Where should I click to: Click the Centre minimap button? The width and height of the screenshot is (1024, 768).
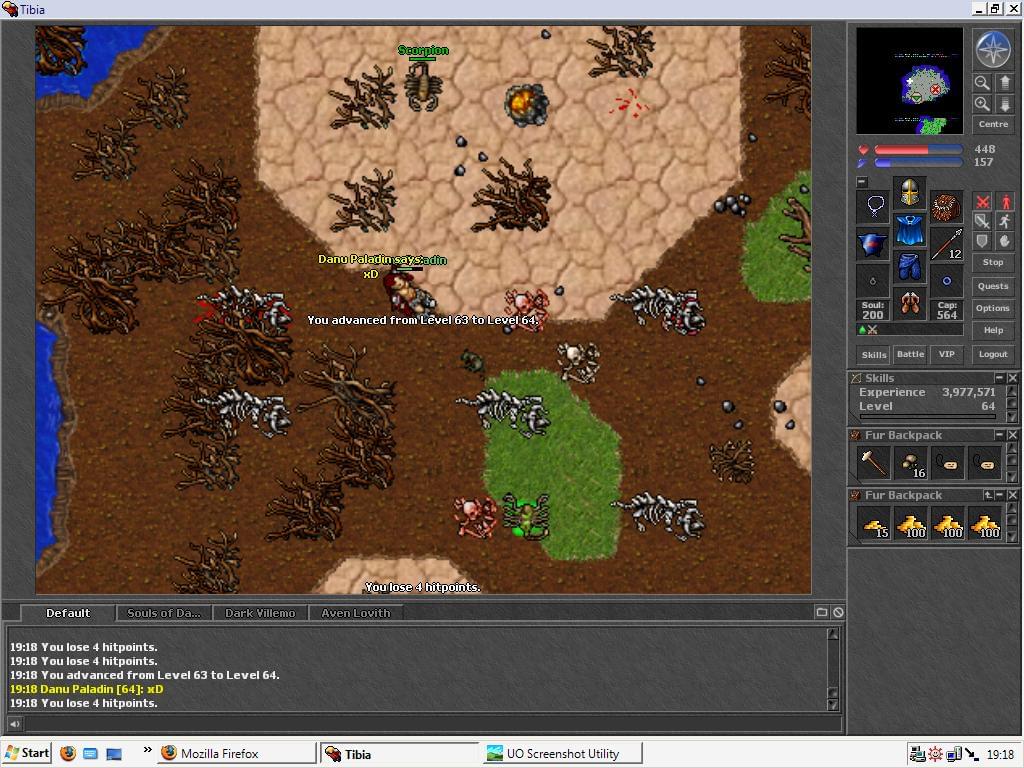click(x=993, y=124)
